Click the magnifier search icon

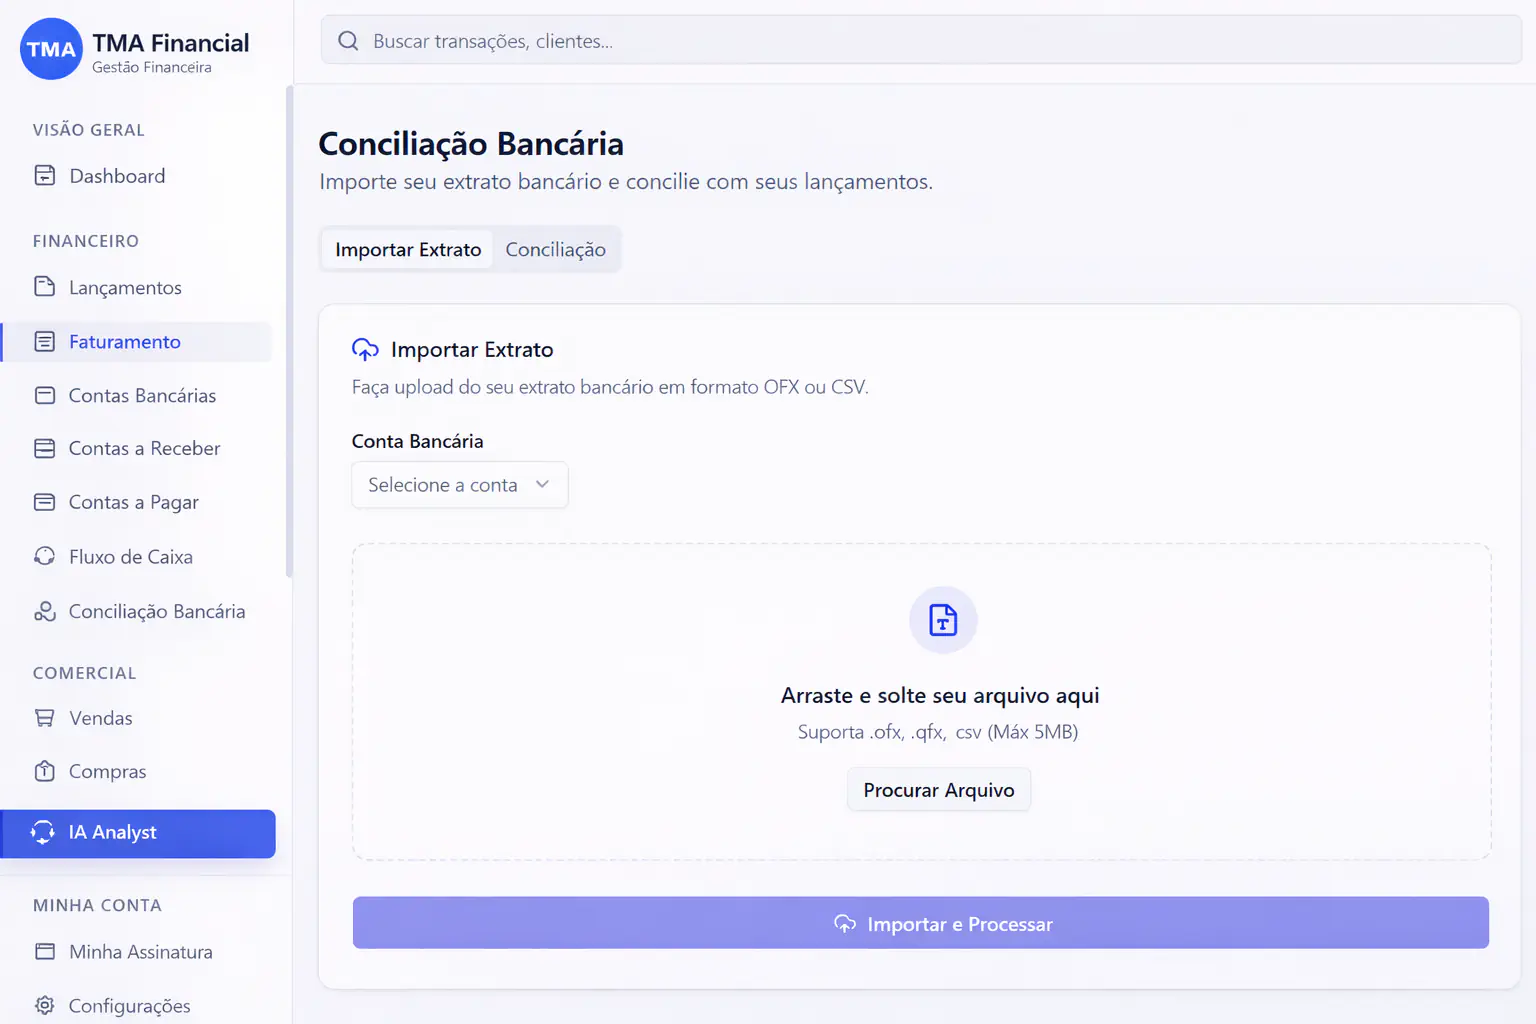click(x=348, y=41)
